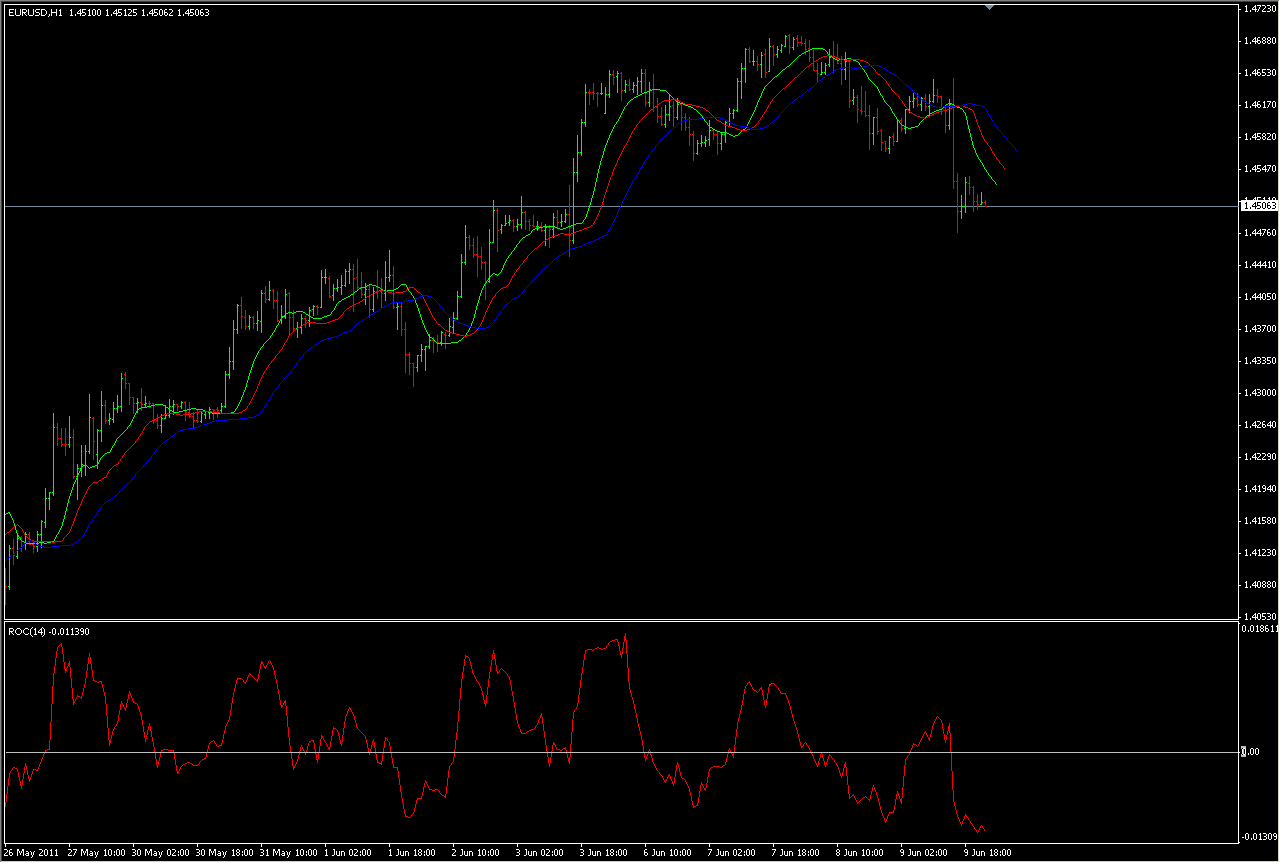Click the 7 Jun 18:00 time label
1280x863 pixels.
tap(796, 853)
